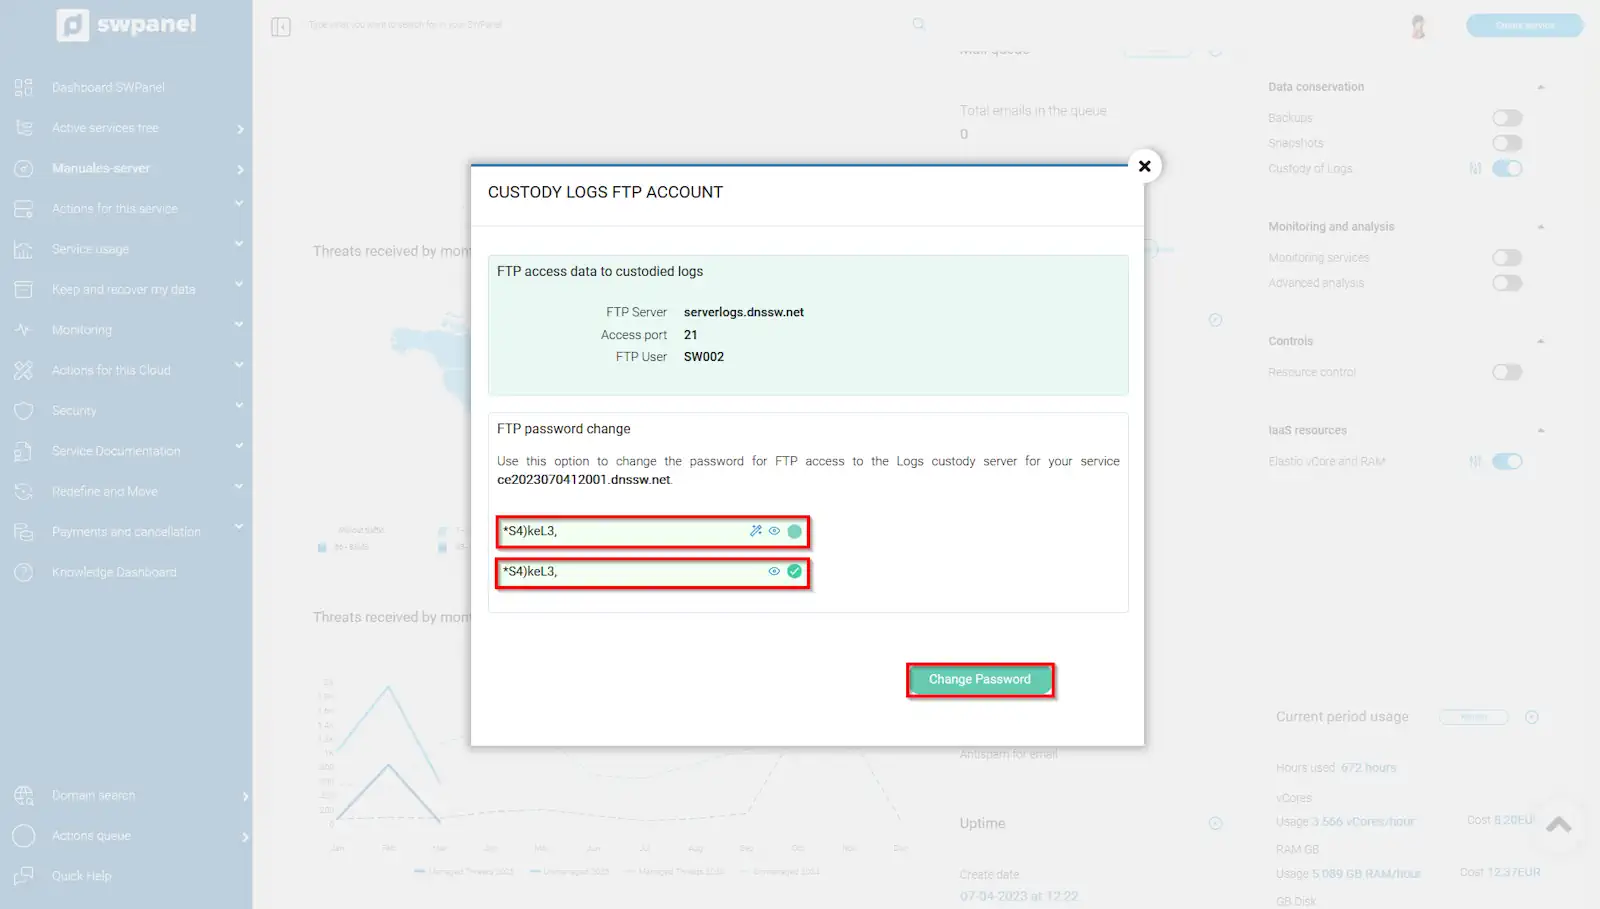Click into the first FTP password field

click(620, 531)
